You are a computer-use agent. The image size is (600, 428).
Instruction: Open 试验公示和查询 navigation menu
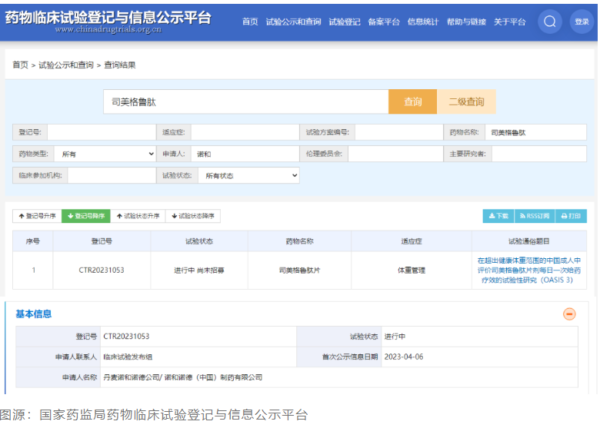point(293,22)
